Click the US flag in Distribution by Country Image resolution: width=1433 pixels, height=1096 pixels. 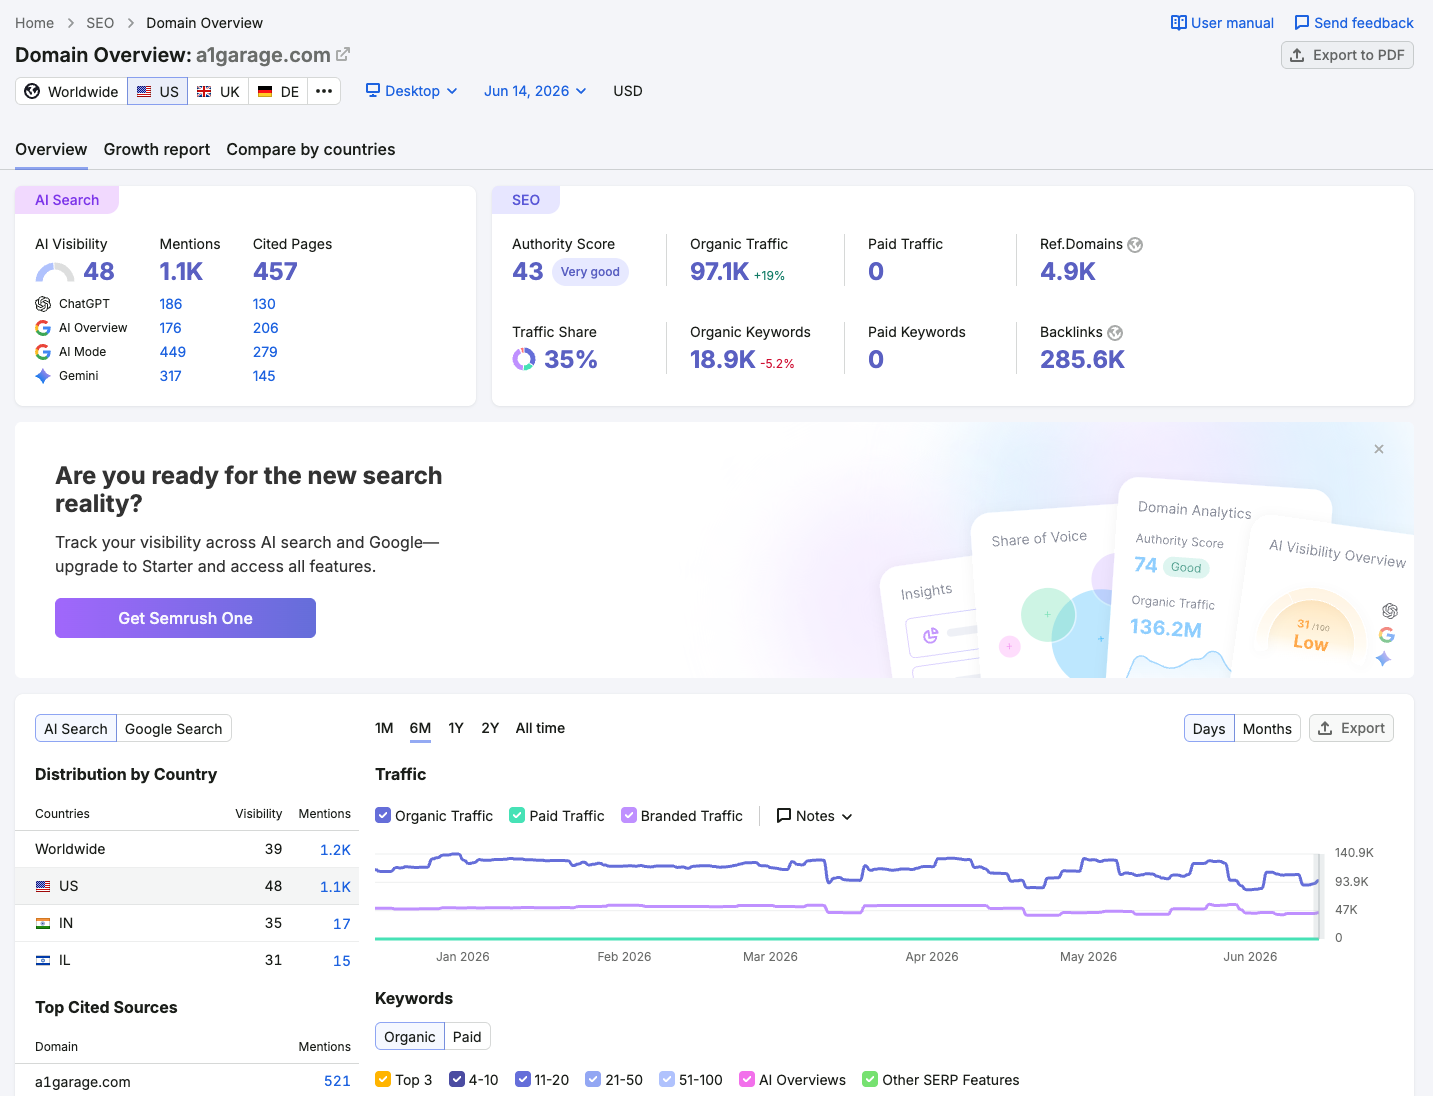point(43,886)
